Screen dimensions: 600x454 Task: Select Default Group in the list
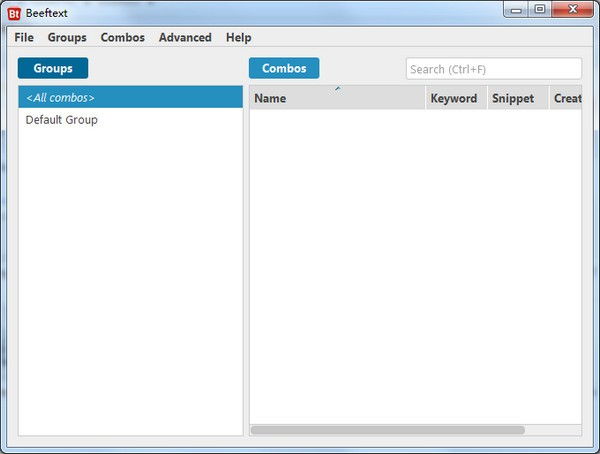(x=130, y=120)
